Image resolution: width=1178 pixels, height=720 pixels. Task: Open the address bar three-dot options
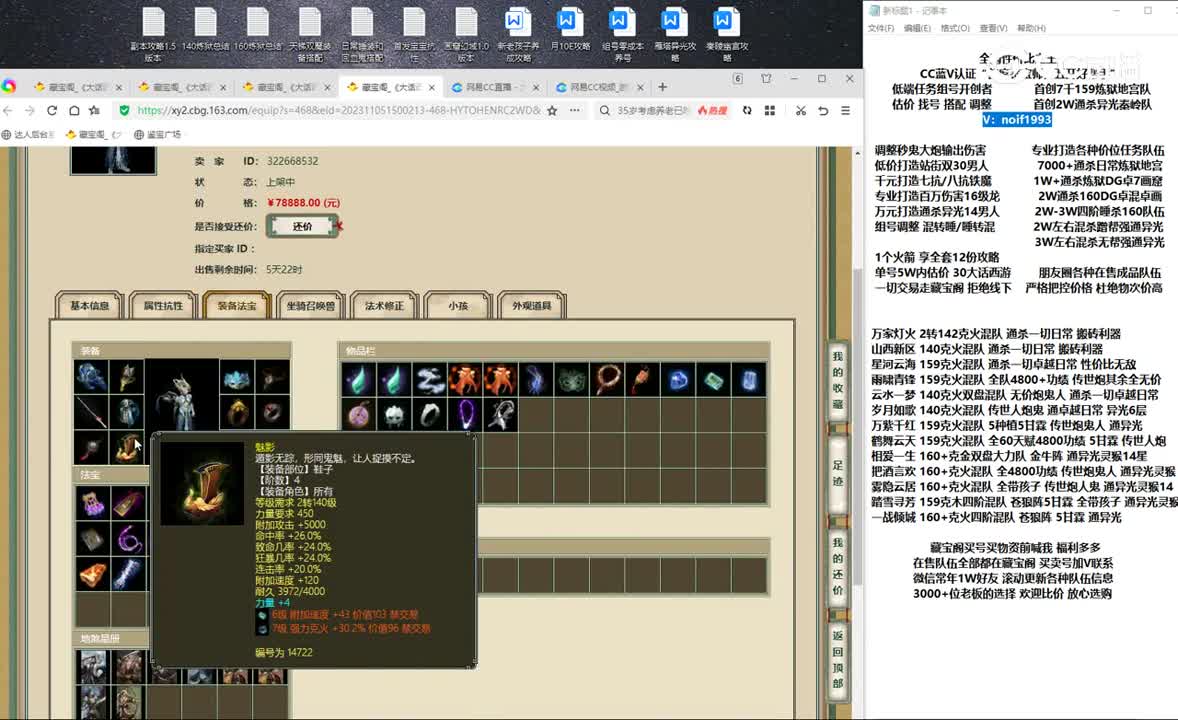coord(575,110)
